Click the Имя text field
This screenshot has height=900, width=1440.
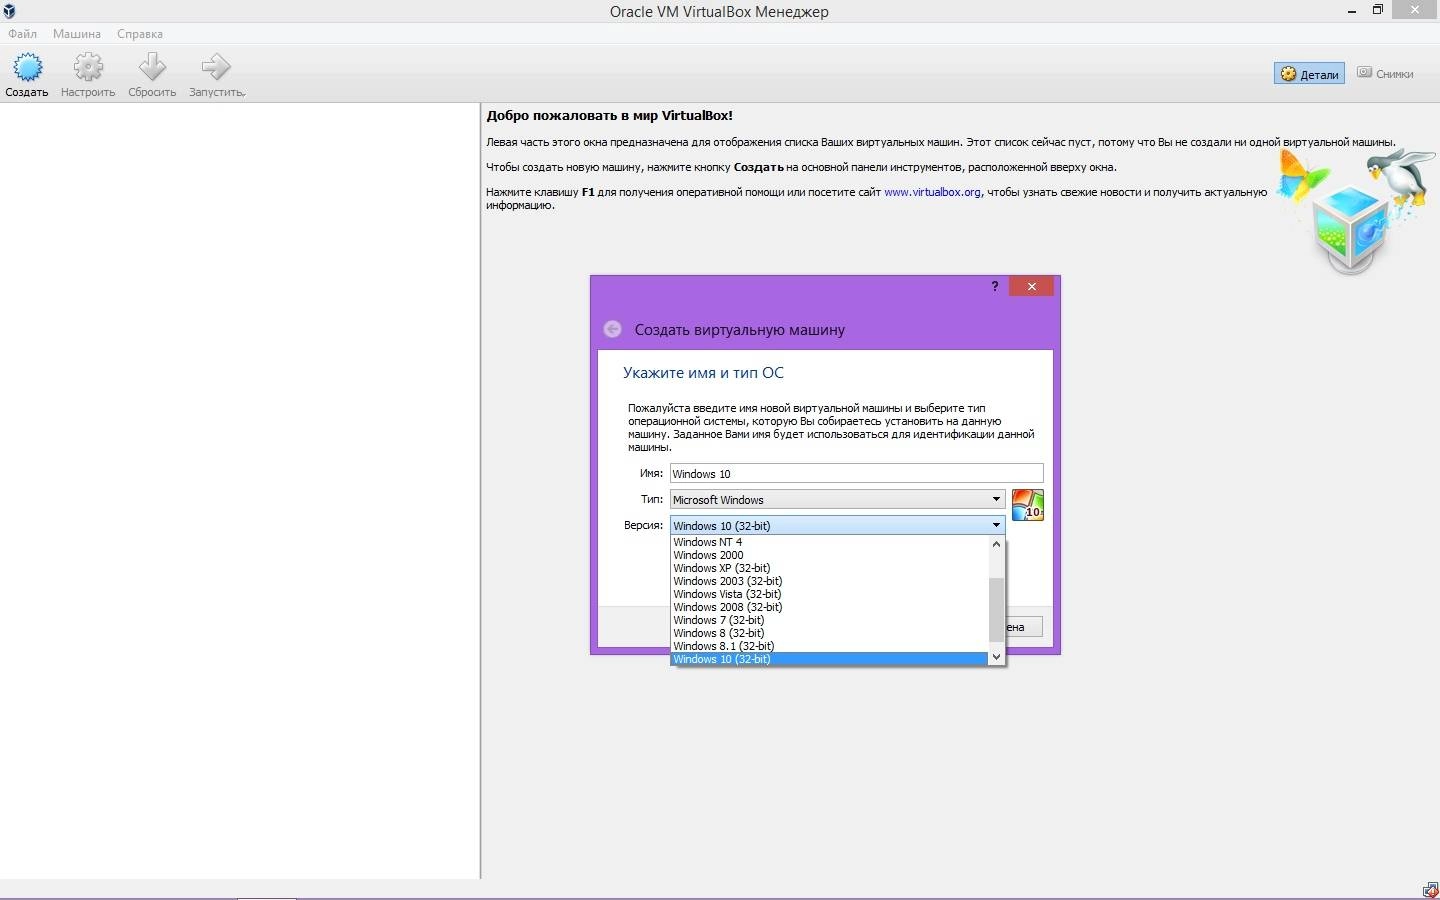[856, 474]
